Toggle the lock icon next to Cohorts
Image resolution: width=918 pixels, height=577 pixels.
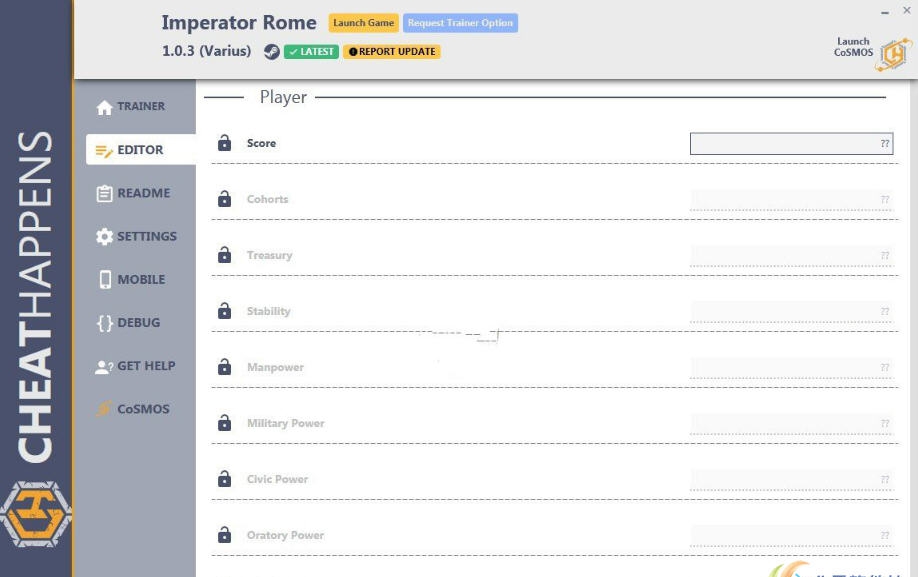pos(224,199)
